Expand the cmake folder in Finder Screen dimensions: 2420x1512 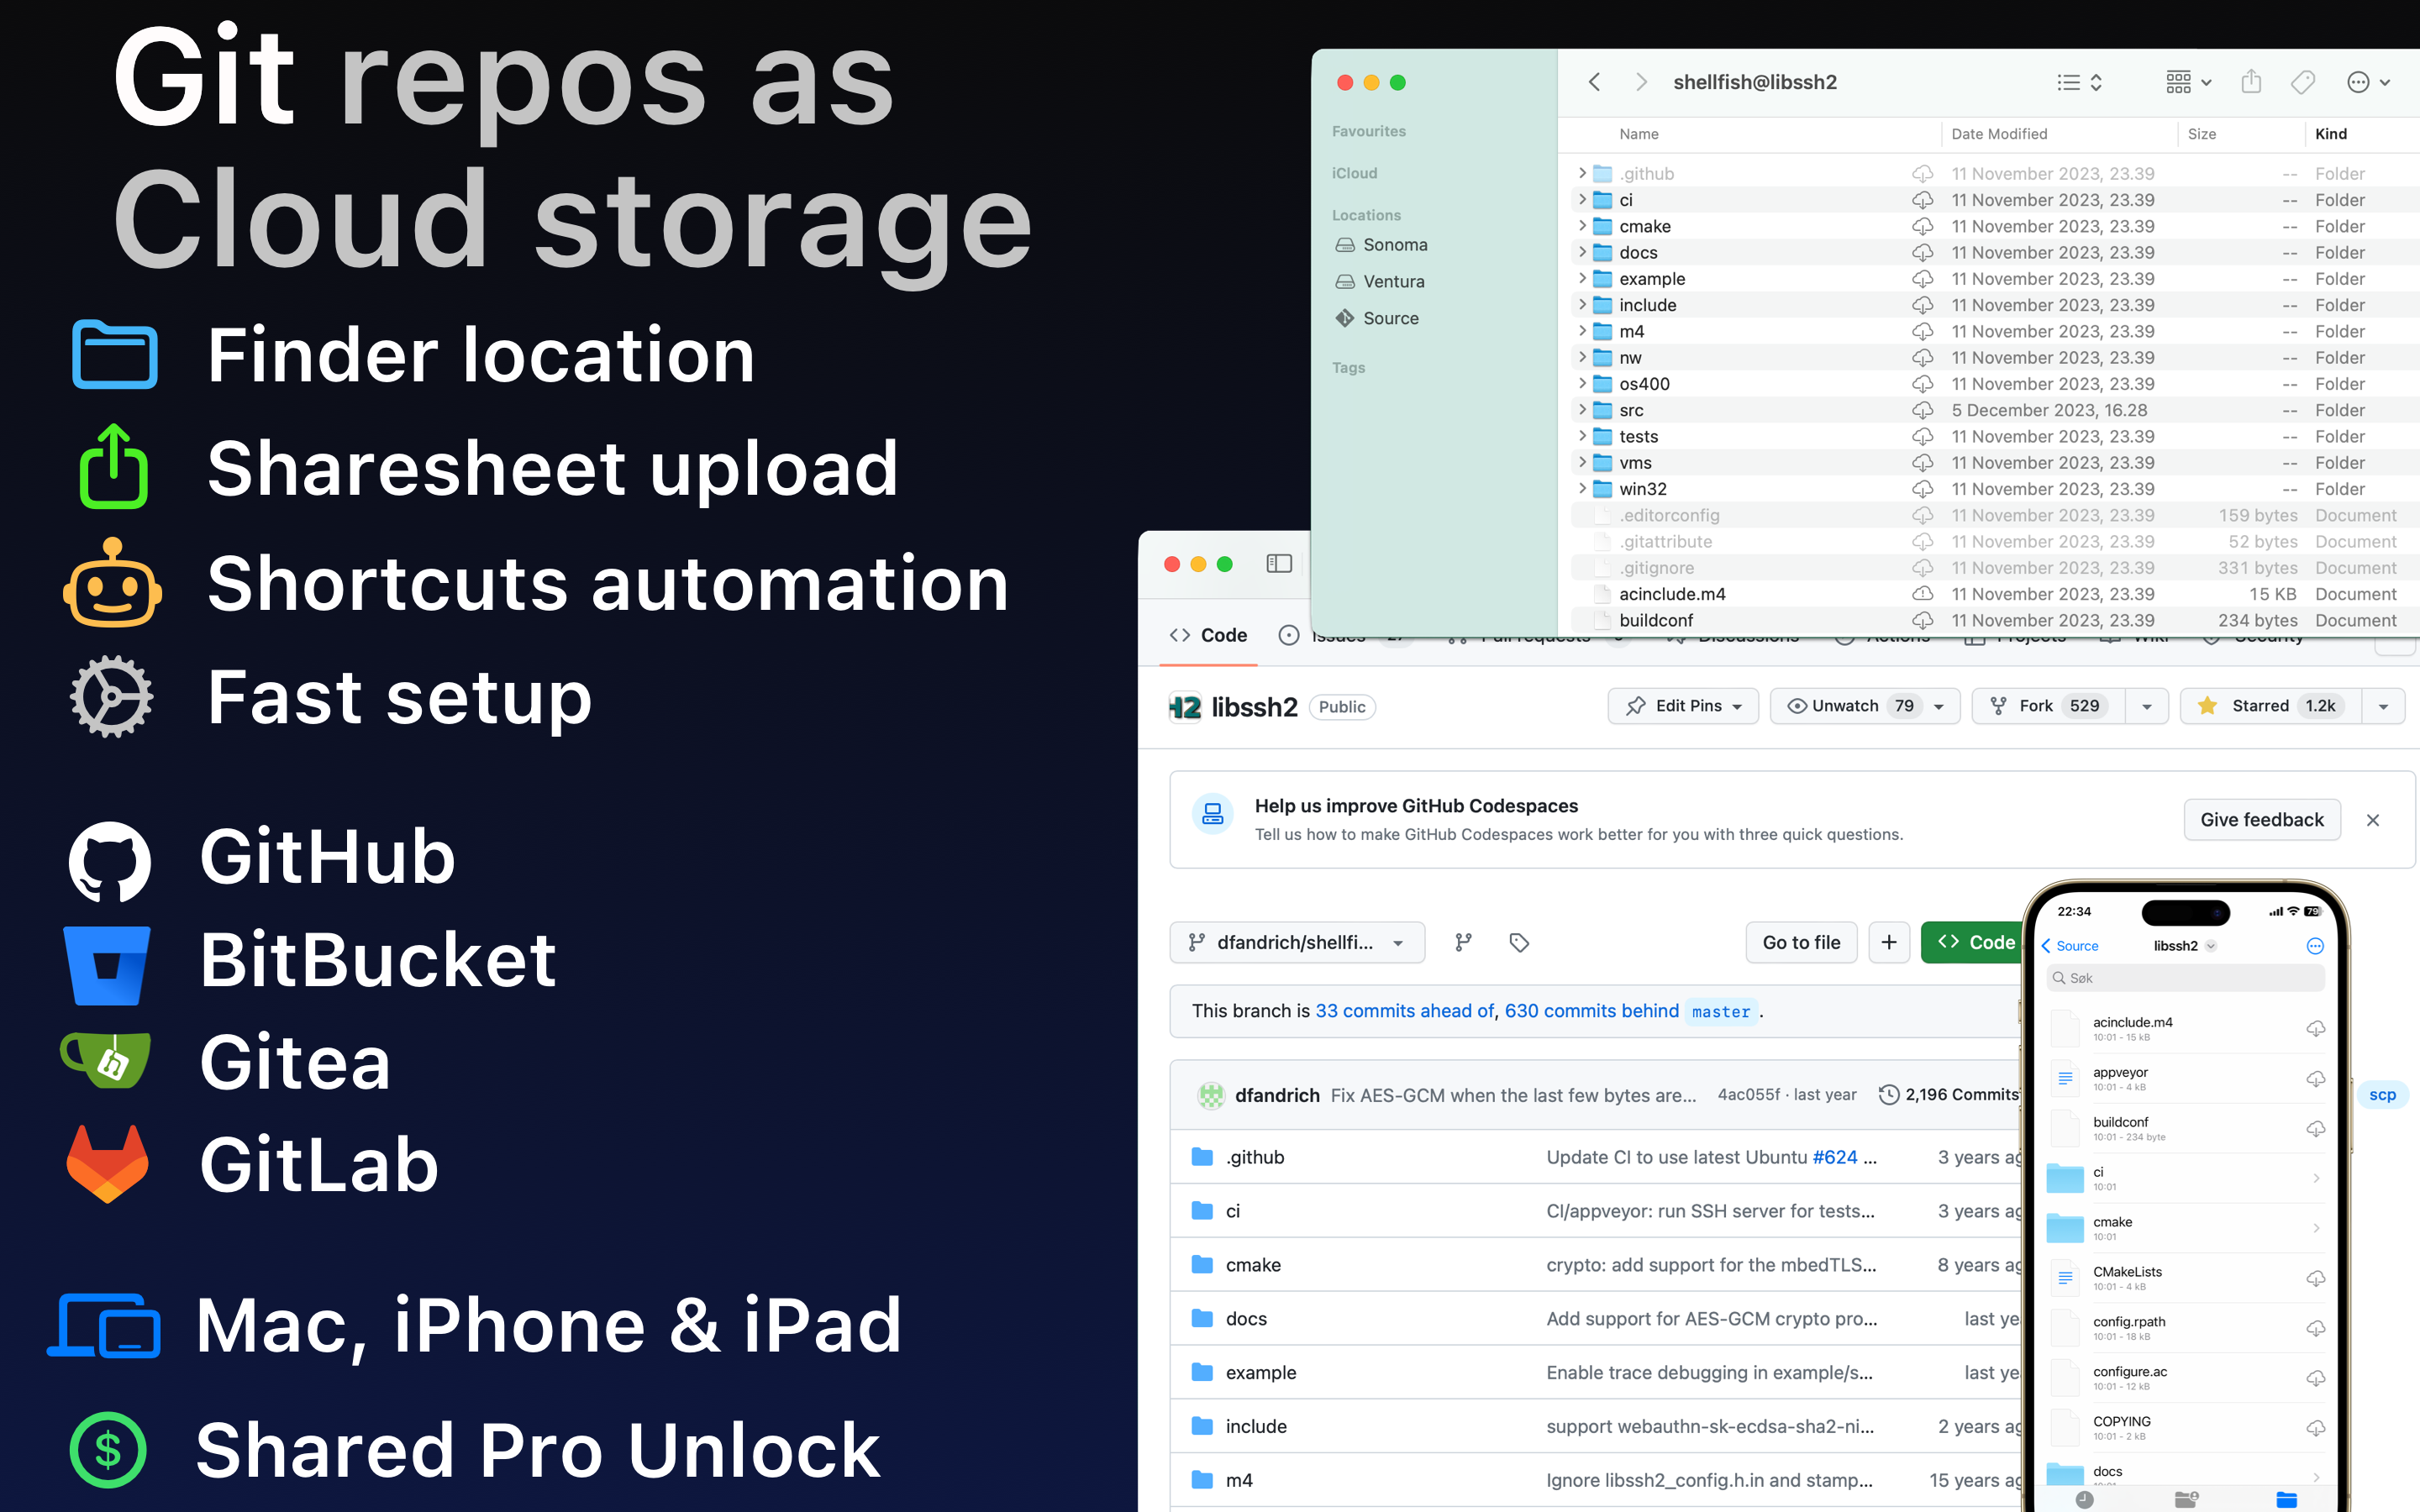pyautogui.click(x=1582, y=226)
